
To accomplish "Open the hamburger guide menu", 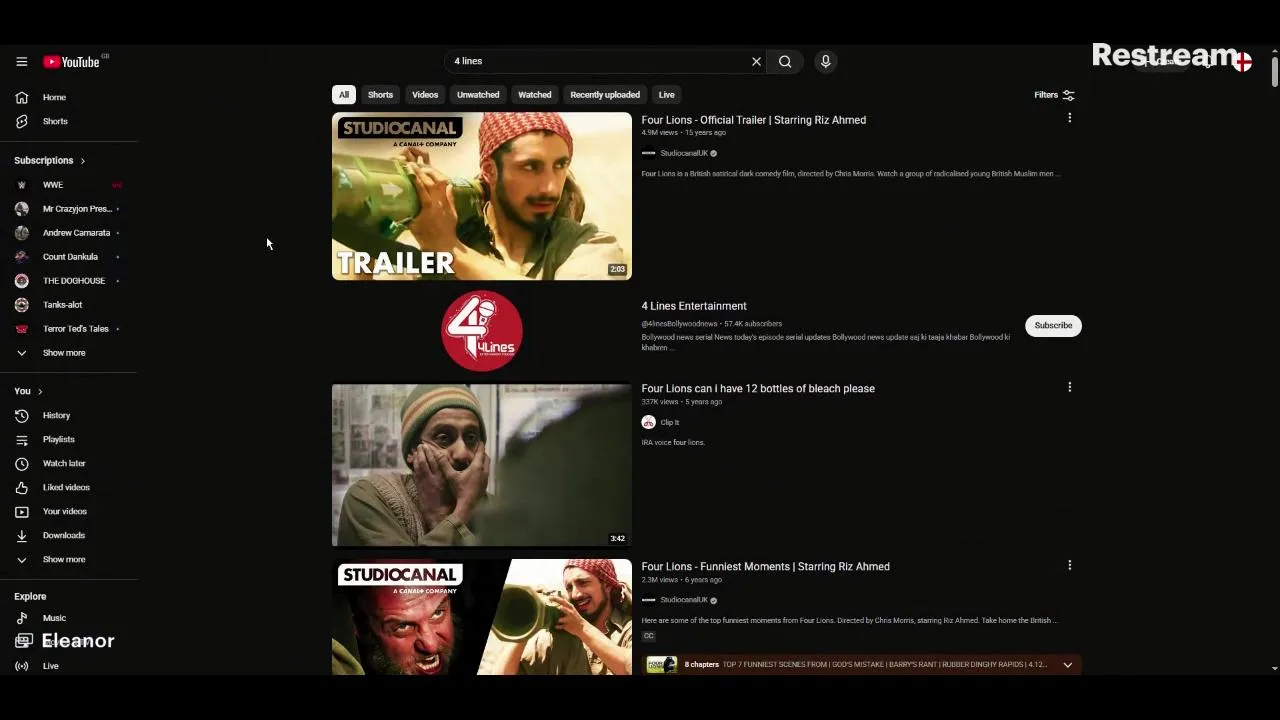I will tap(21, 62).
